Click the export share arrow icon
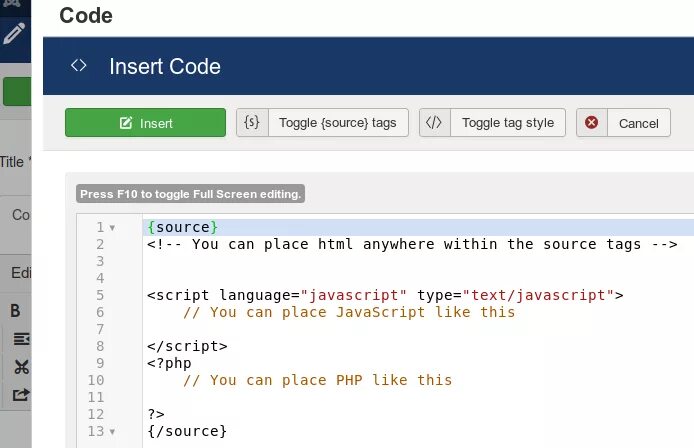This screenshot has width=694, height=448. pyautogui.click(x=21, y=394)
